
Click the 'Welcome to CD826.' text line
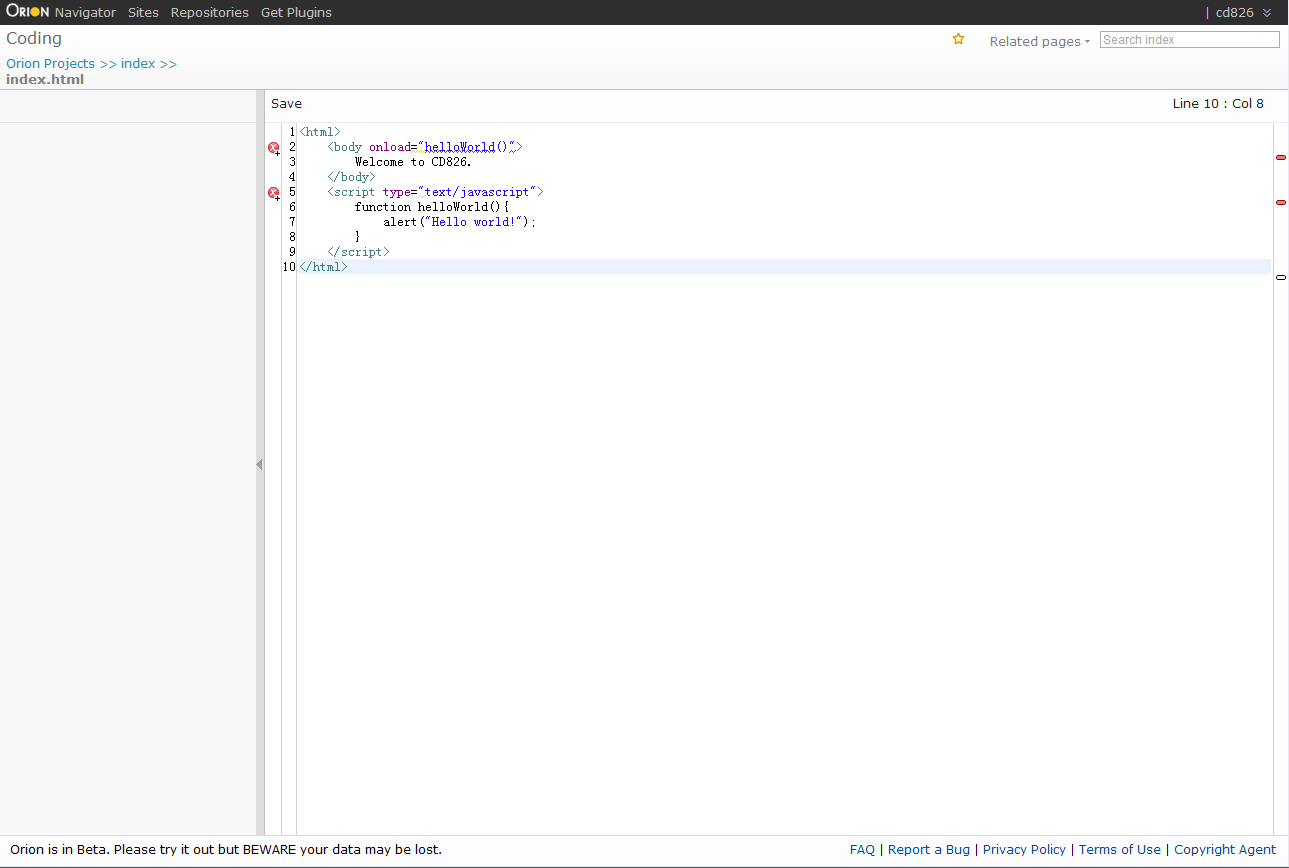pos(413,162)
